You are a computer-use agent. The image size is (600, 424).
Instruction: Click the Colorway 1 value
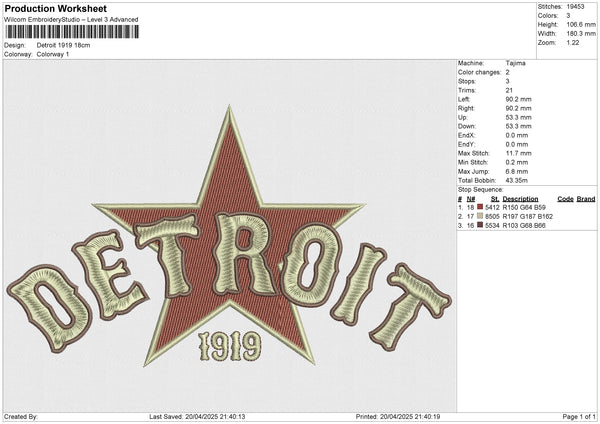click(x=53, y=54)
